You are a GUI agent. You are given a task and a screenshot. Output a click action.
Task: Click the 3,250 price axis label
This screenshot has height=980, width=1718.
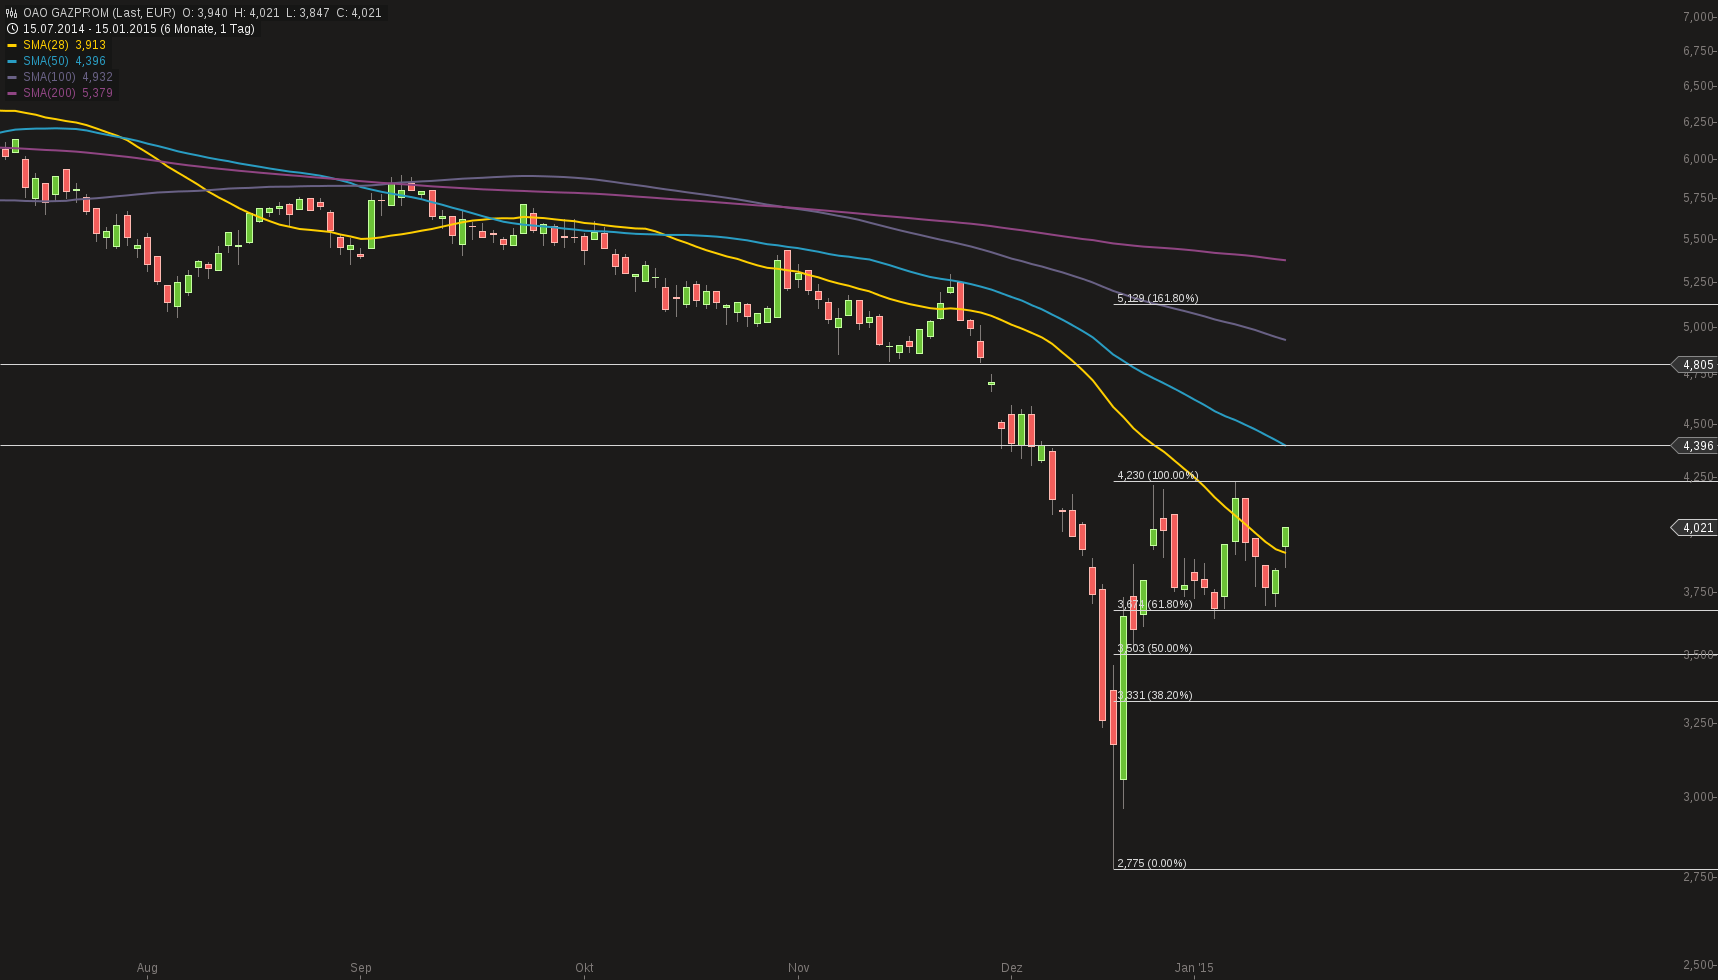click(x=1699, y=723)
